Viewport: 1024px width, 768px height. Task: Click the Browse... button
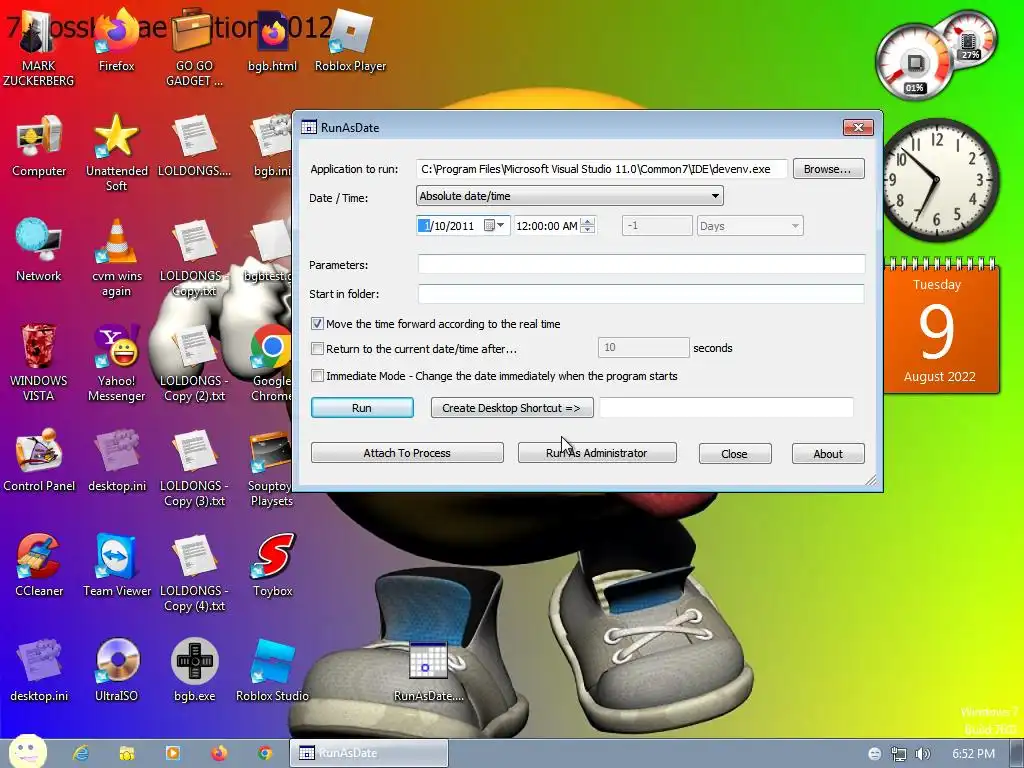829,168
